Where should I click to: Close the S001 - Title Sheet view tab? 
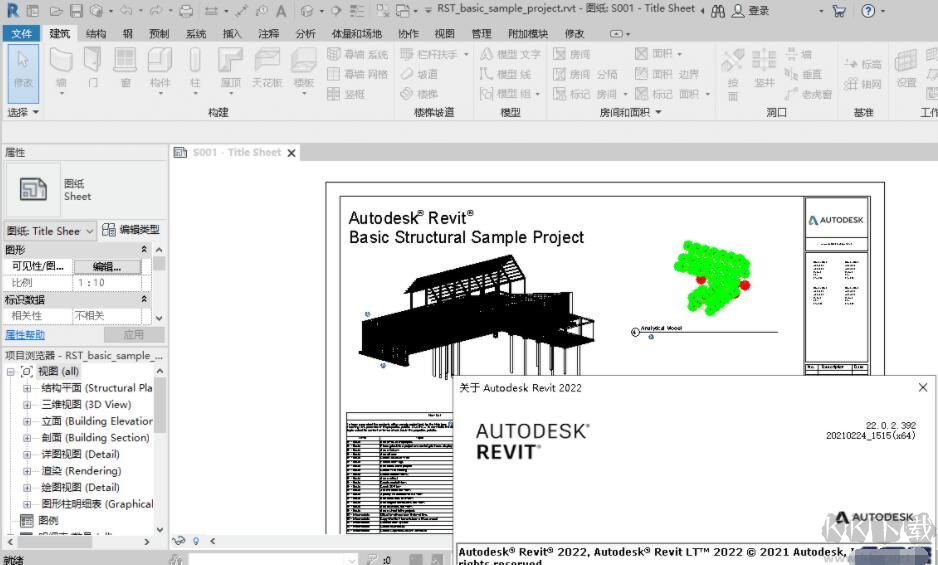pyautogui.click(x=292, y=153)
